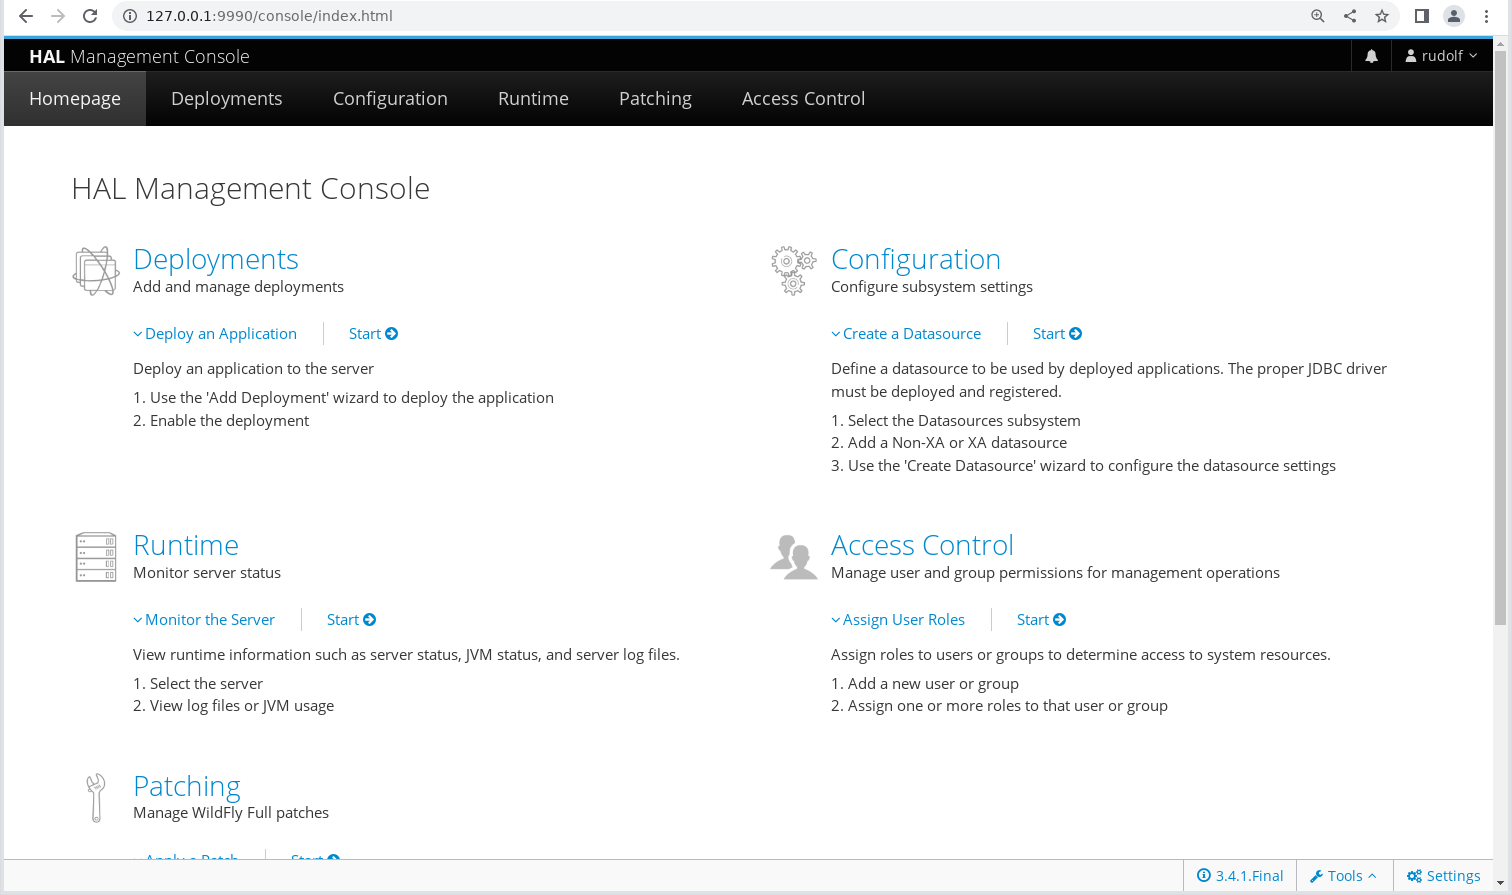Collapse the Assign User Roles section

click(898, 620)
